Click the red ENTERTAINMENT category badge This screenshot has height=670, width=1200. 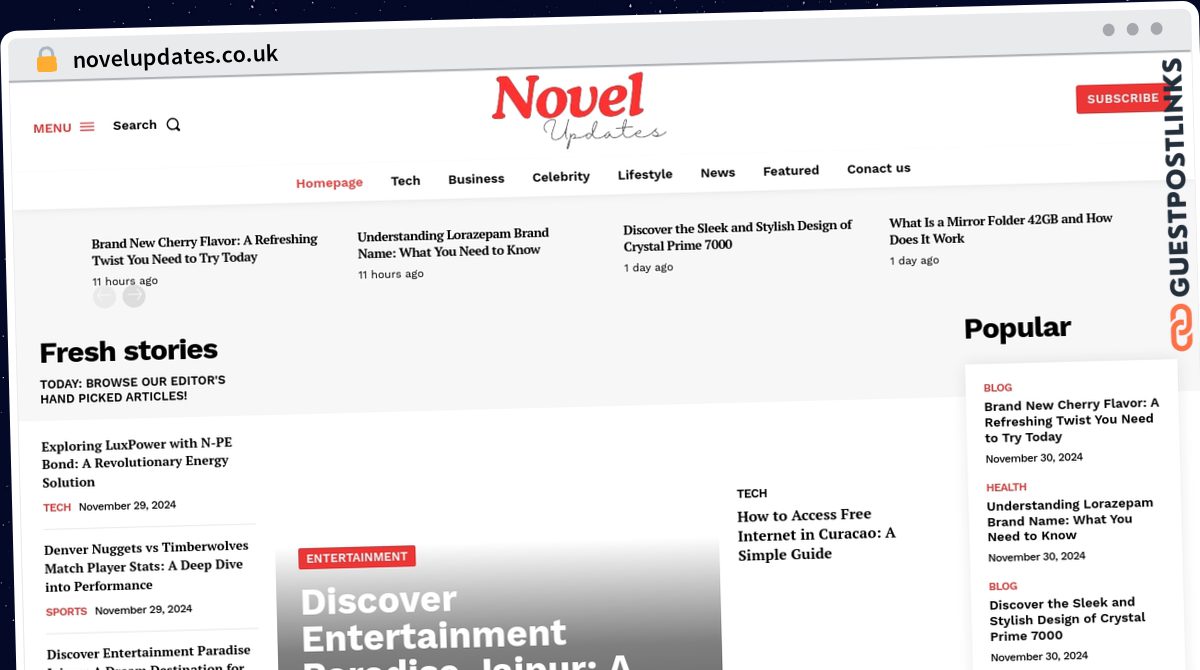[x=357, y=557]
